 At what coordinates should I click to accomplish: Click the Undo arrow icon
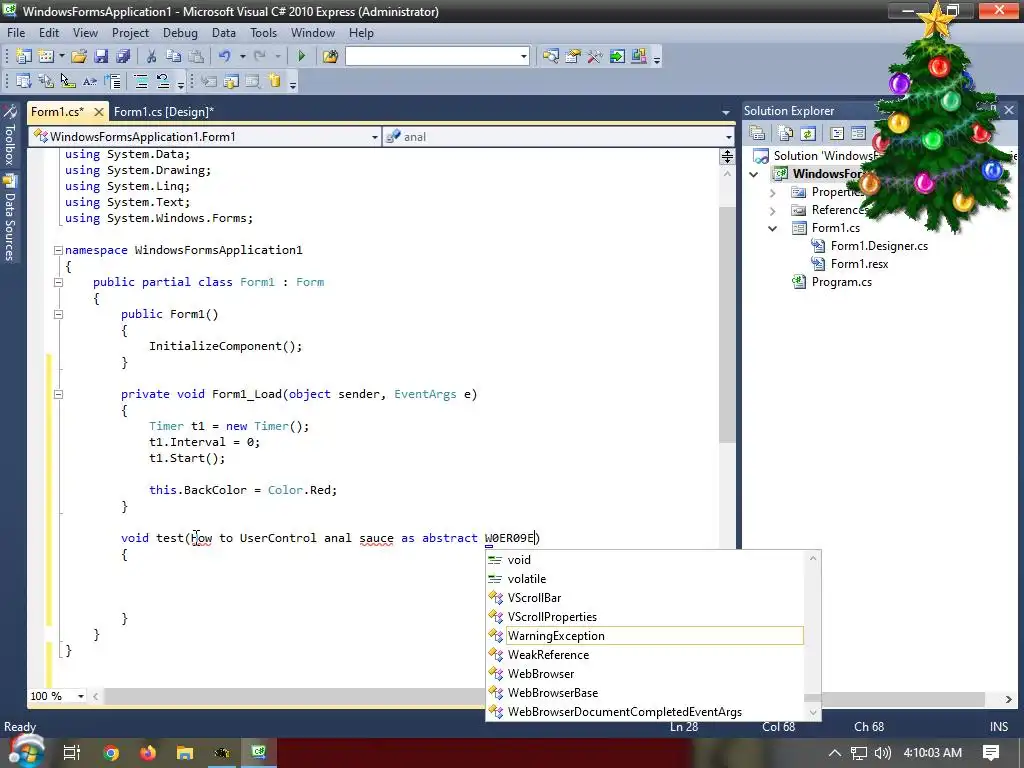[225, 57]
